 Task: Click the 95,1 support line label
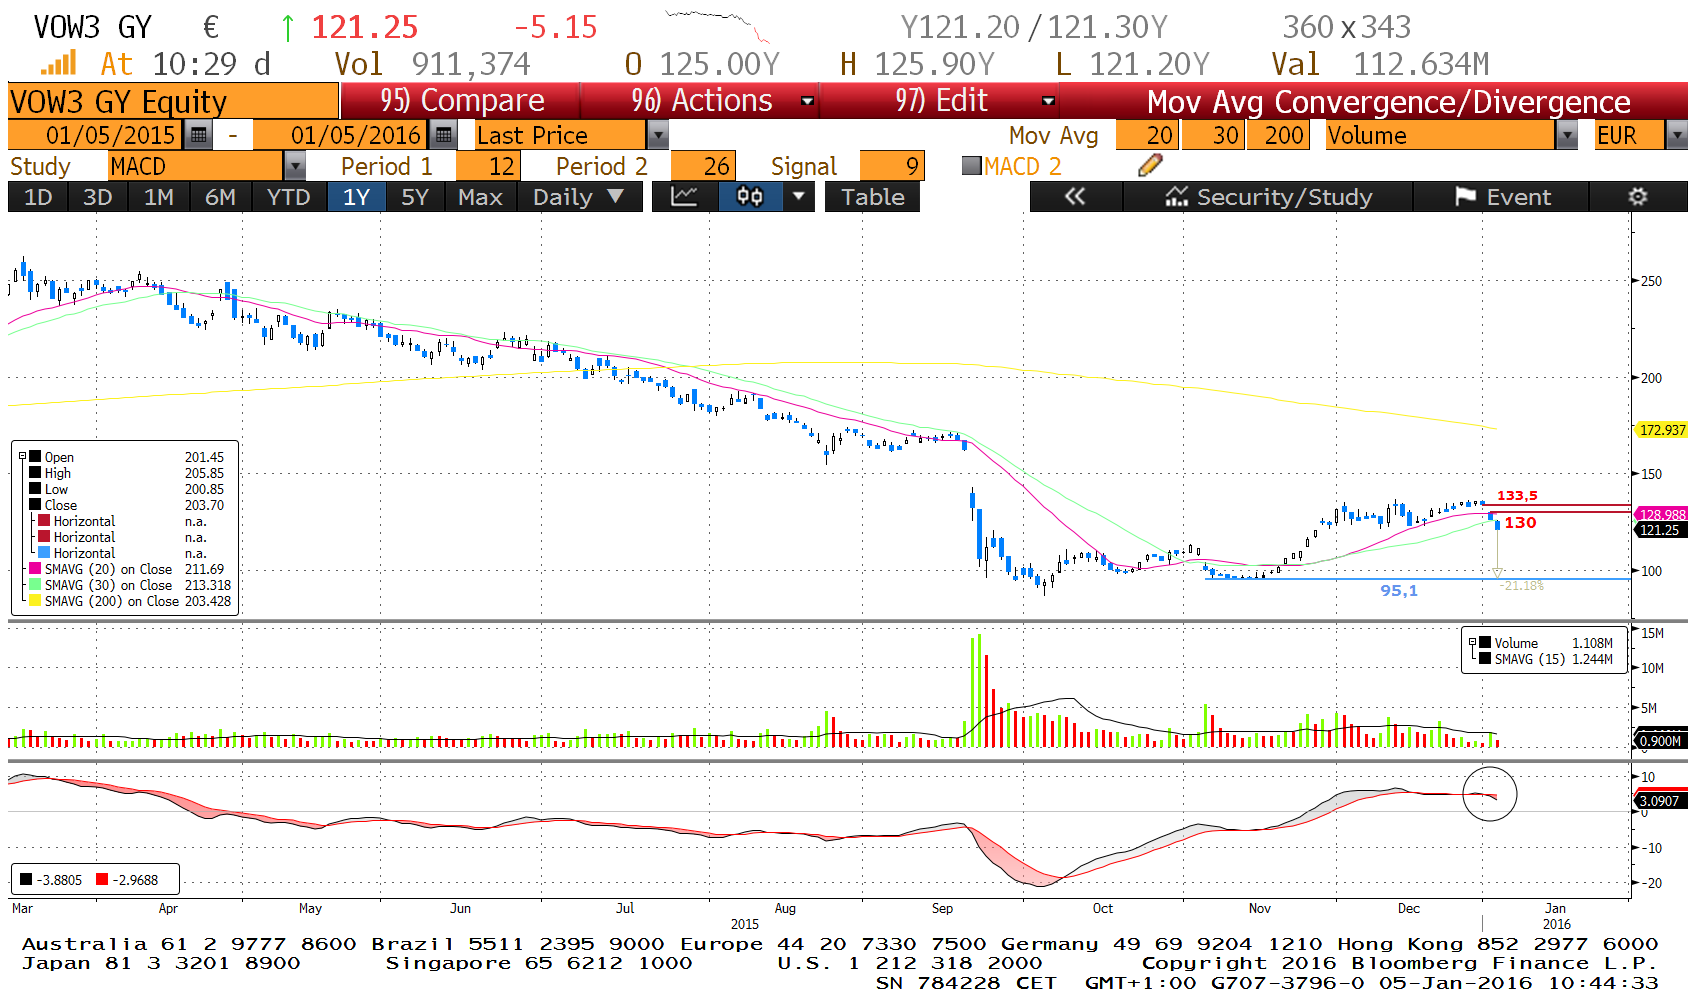click(1399, 591)
